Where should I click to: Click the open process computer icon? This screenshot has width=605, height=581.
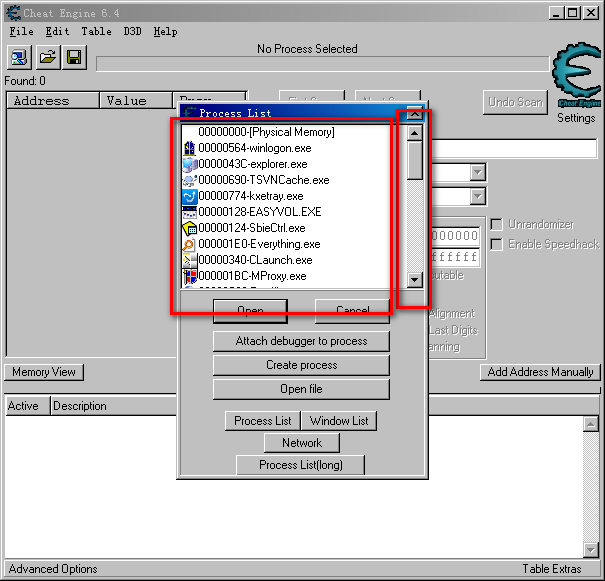click(x=21, y=58)
